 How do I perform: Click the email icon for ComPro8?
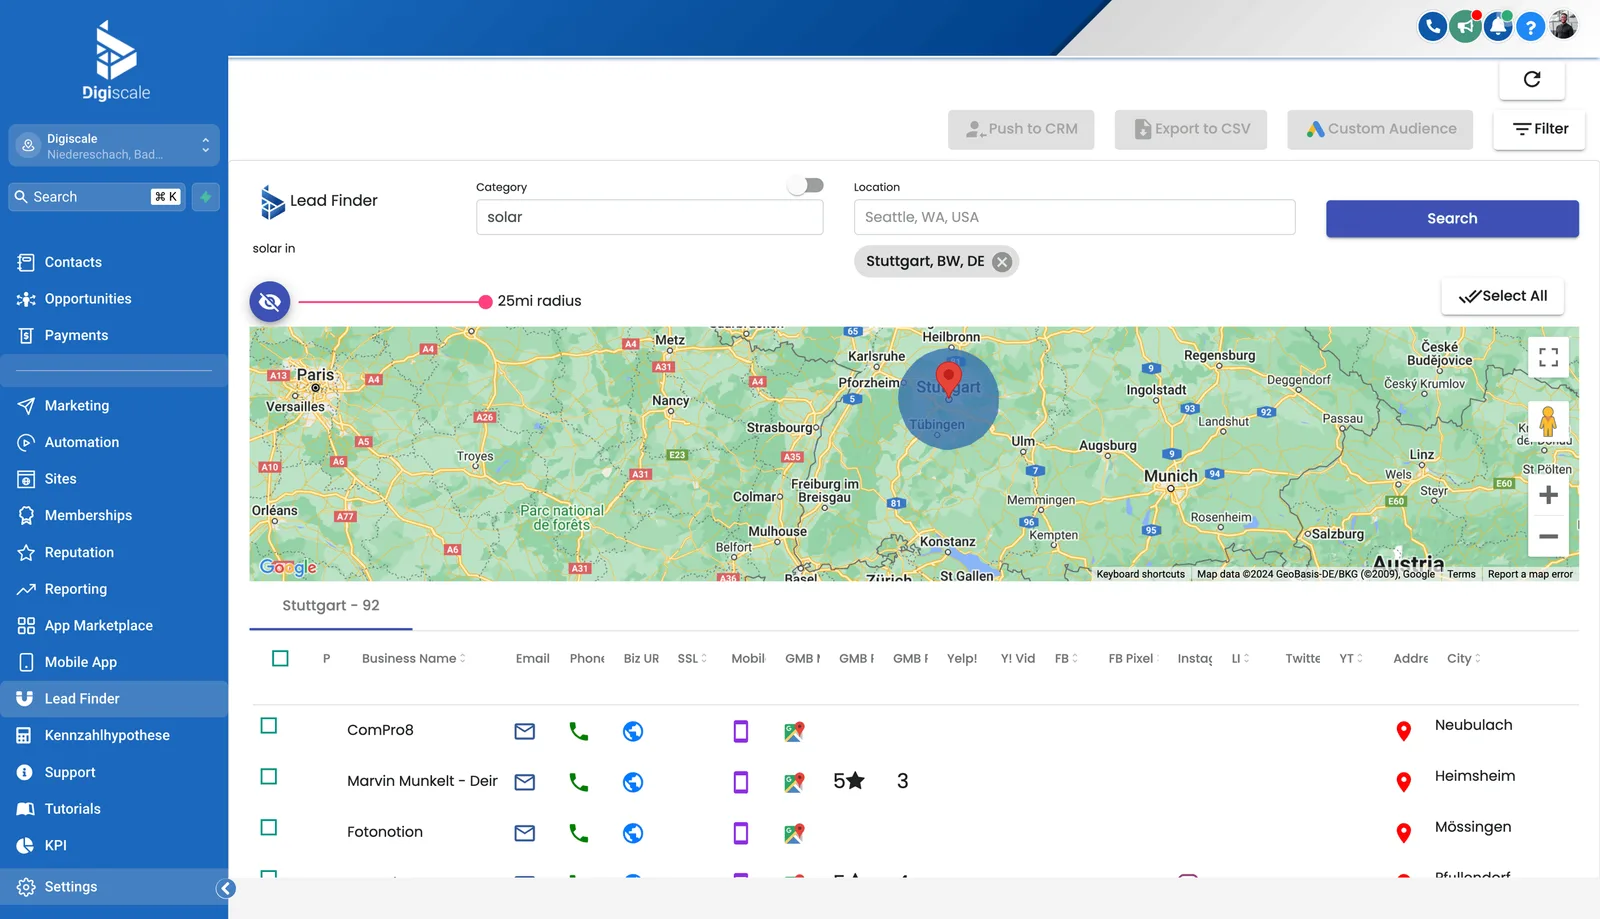coord(524,731)
